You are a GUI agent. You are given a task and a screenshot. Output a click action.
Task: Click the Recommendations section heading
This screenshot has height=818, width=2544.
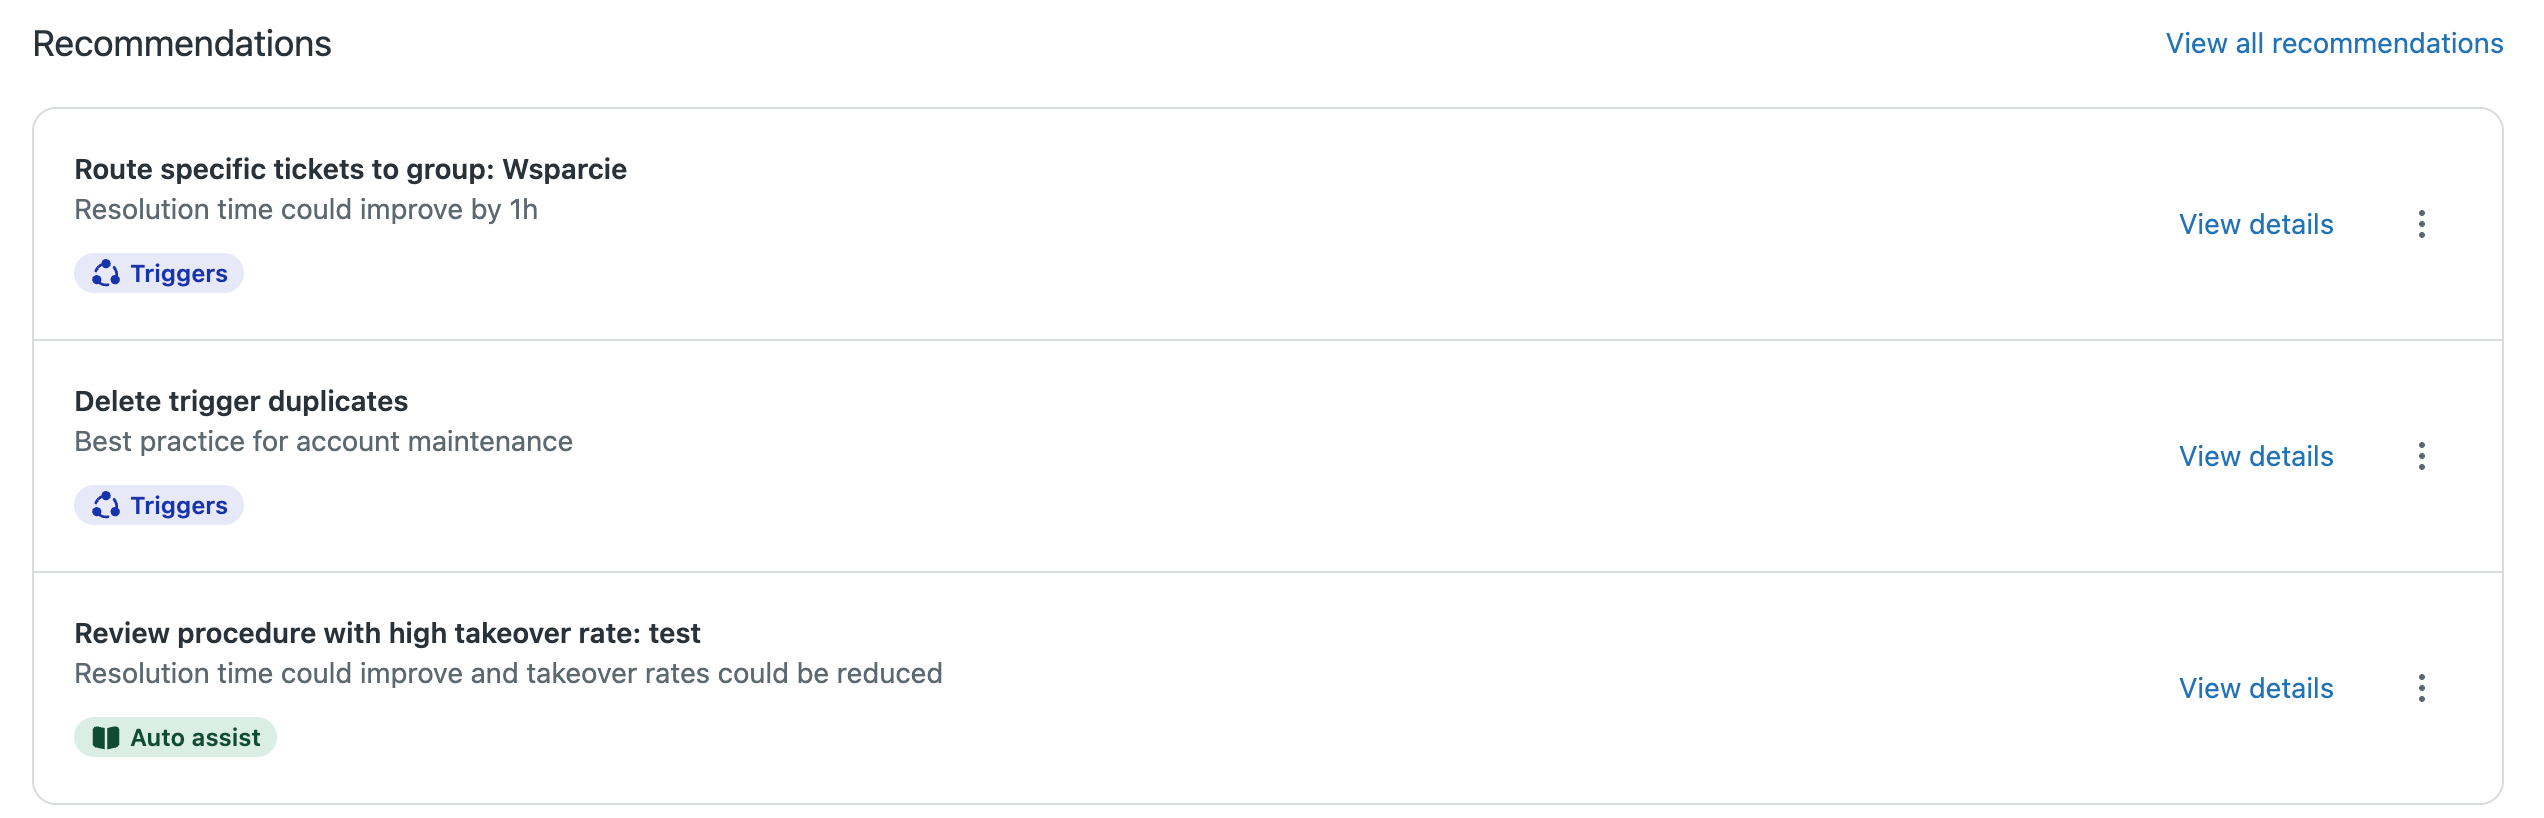coord(182,44)
